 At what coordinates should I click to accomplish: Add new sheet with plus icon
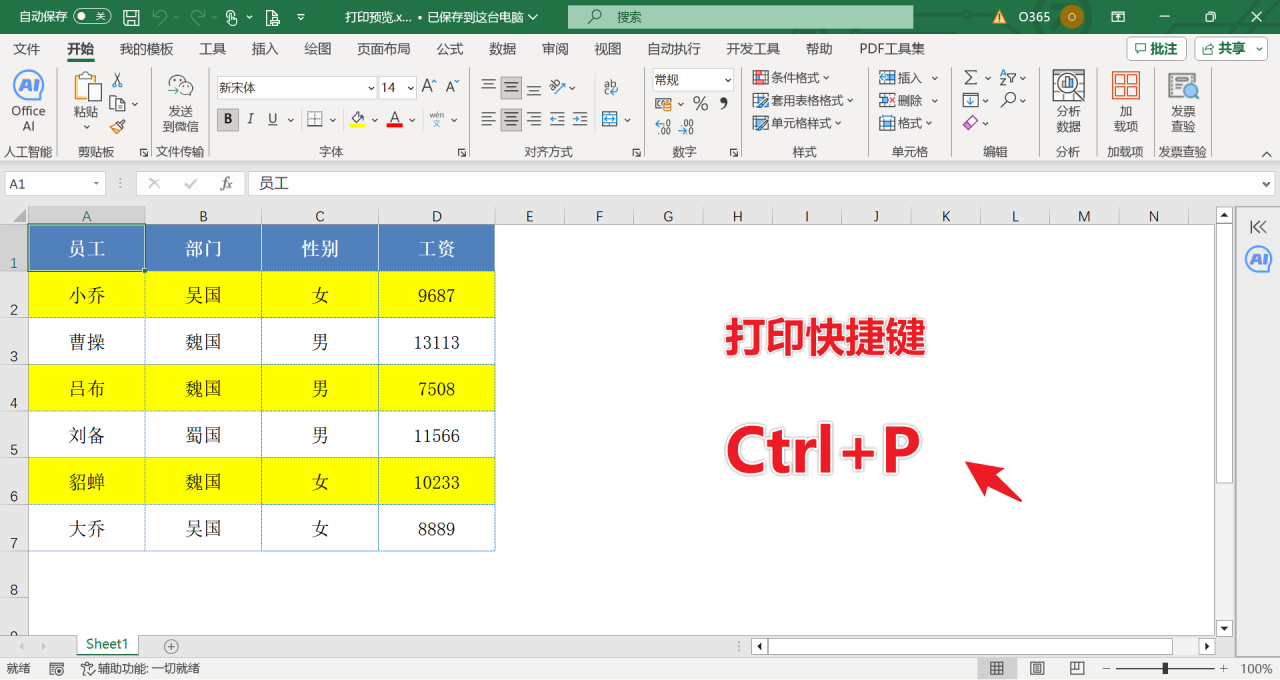171,646
